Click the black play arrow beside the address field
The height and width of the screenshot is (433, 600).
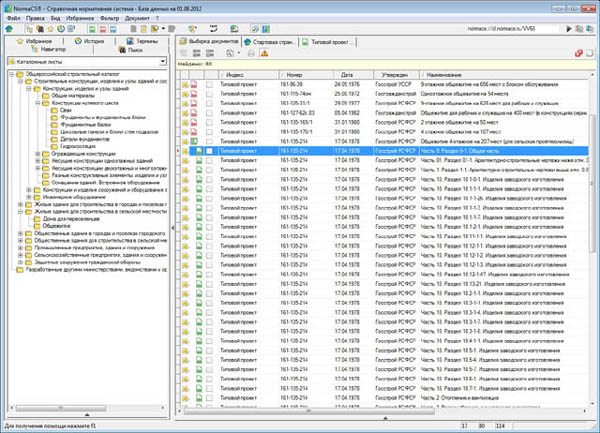tap(569, 29)
